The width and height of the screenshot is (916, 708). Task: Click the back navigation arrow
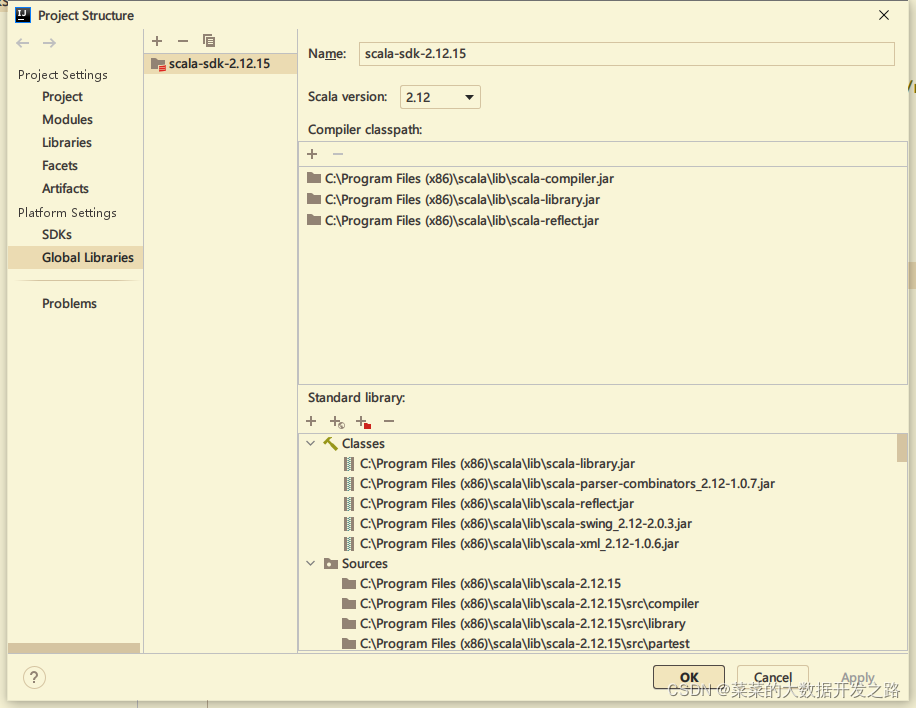pyautogui.click(x=23, y=43)
